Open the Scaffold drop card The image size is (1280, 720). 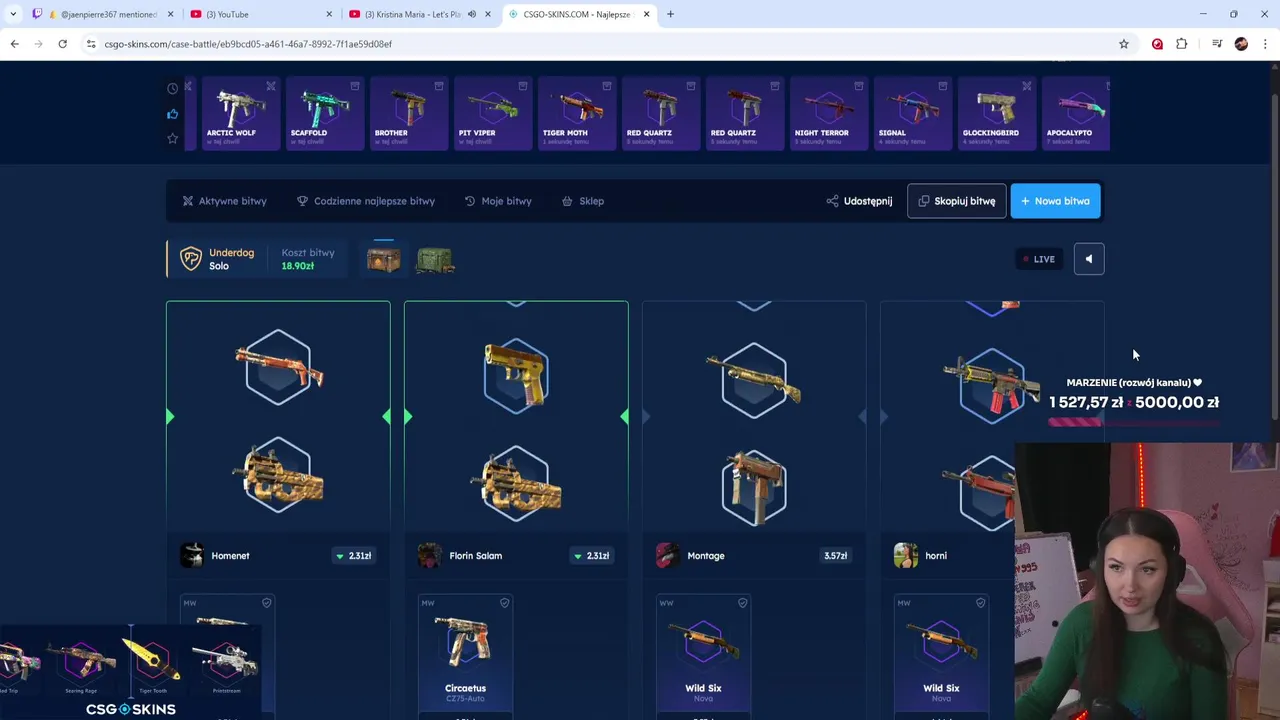click(324, 113)
